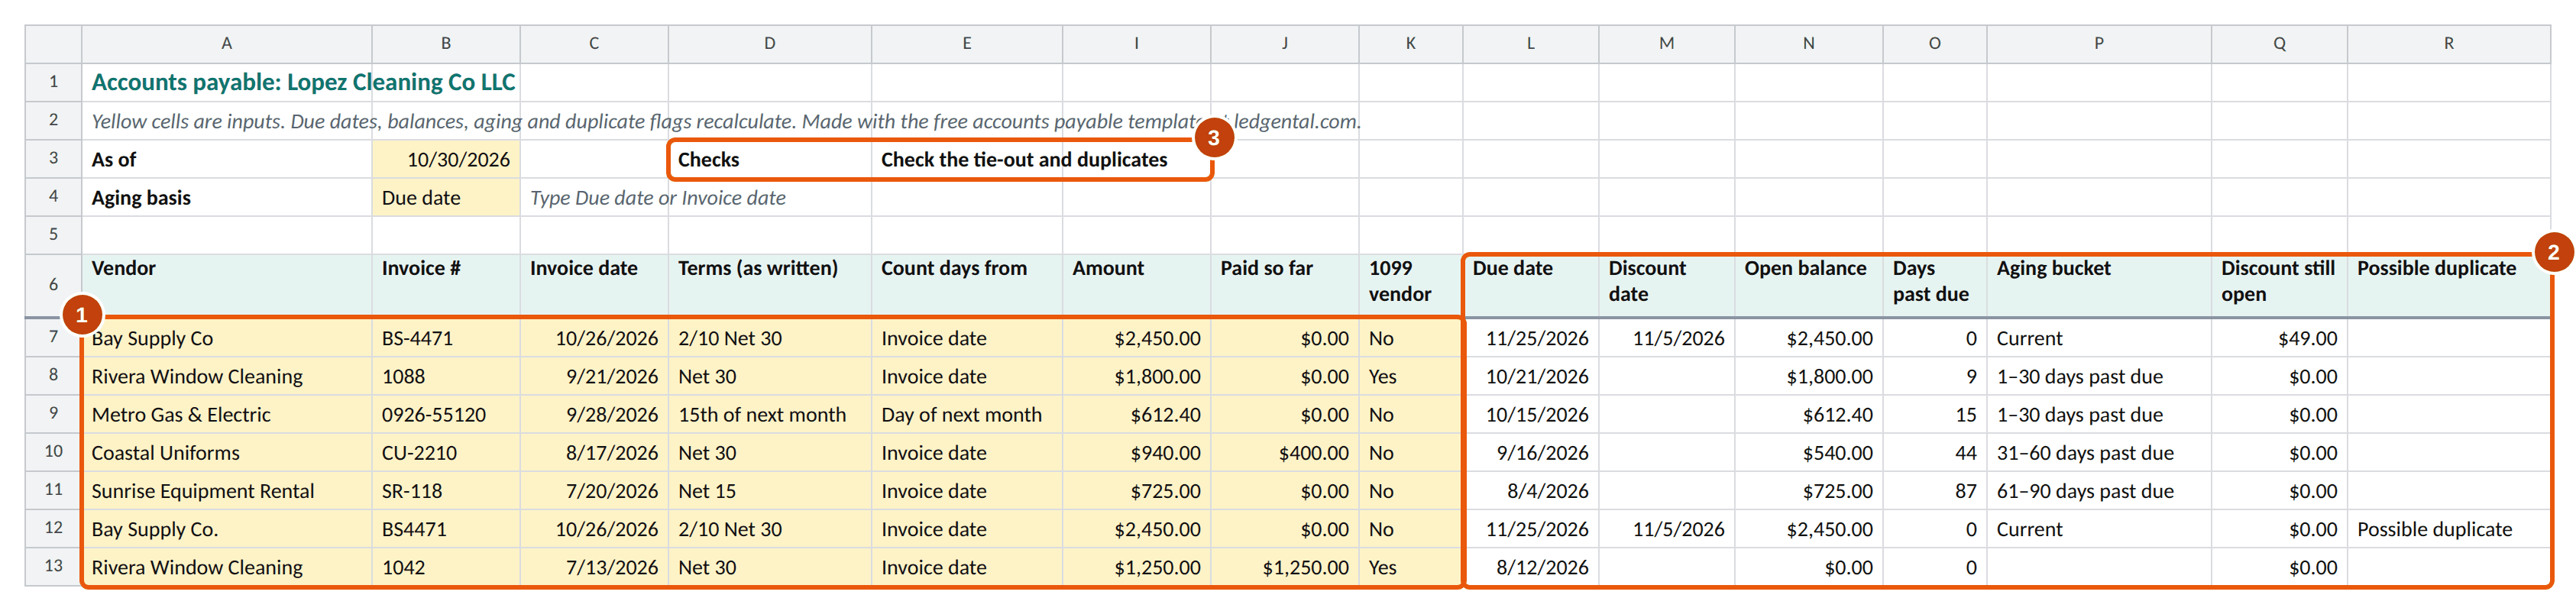
Task: Click the 'Vendor' column heading cell
Action: pyautogui.click(x=227, y=285)
